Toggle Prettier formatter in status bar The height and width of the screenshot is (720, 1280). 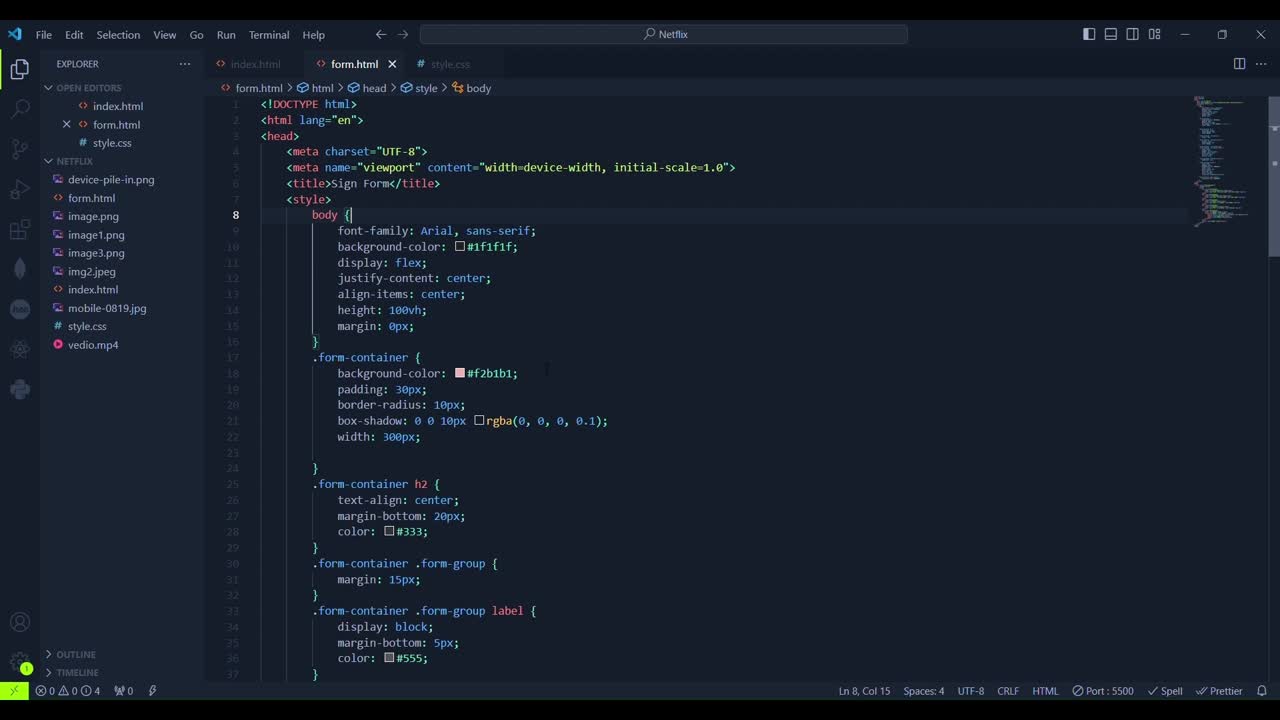click(x=1219, y=691)
